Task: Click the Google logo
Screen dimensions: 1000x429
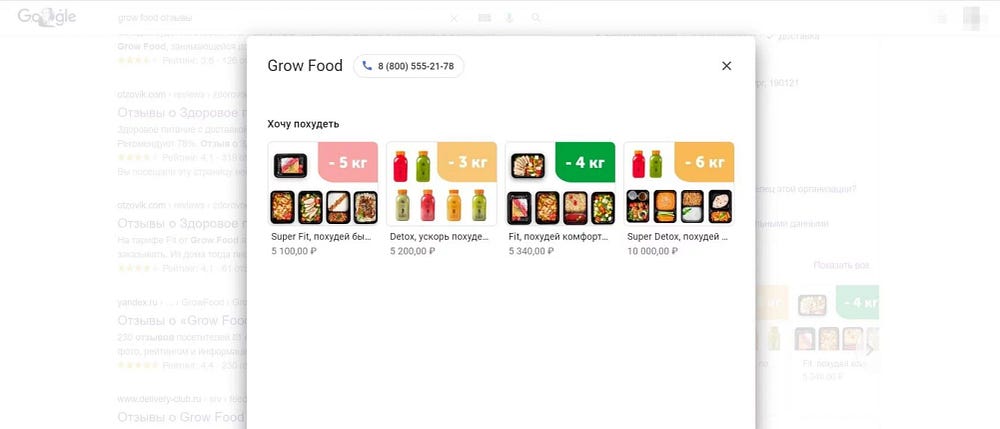Action: click(47, 18)
